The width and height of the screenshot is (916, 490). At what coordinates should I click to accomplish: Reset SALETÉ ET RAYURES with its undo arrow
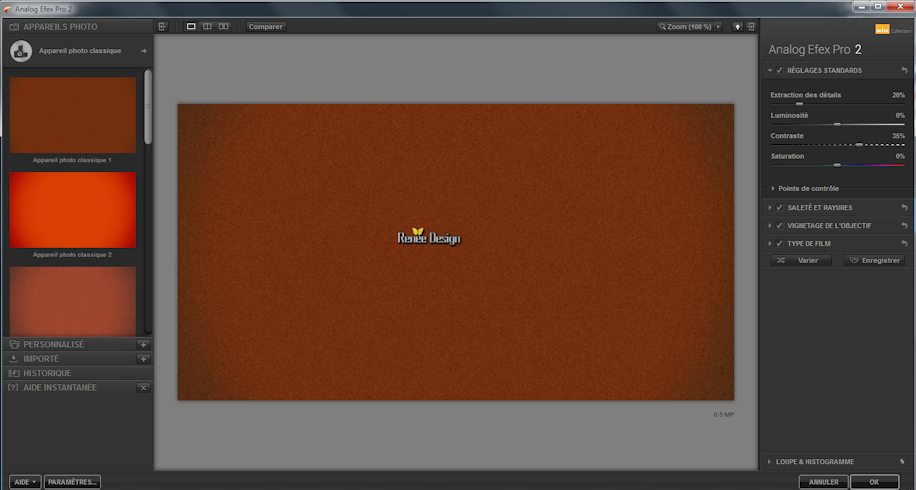pos(904,207)
